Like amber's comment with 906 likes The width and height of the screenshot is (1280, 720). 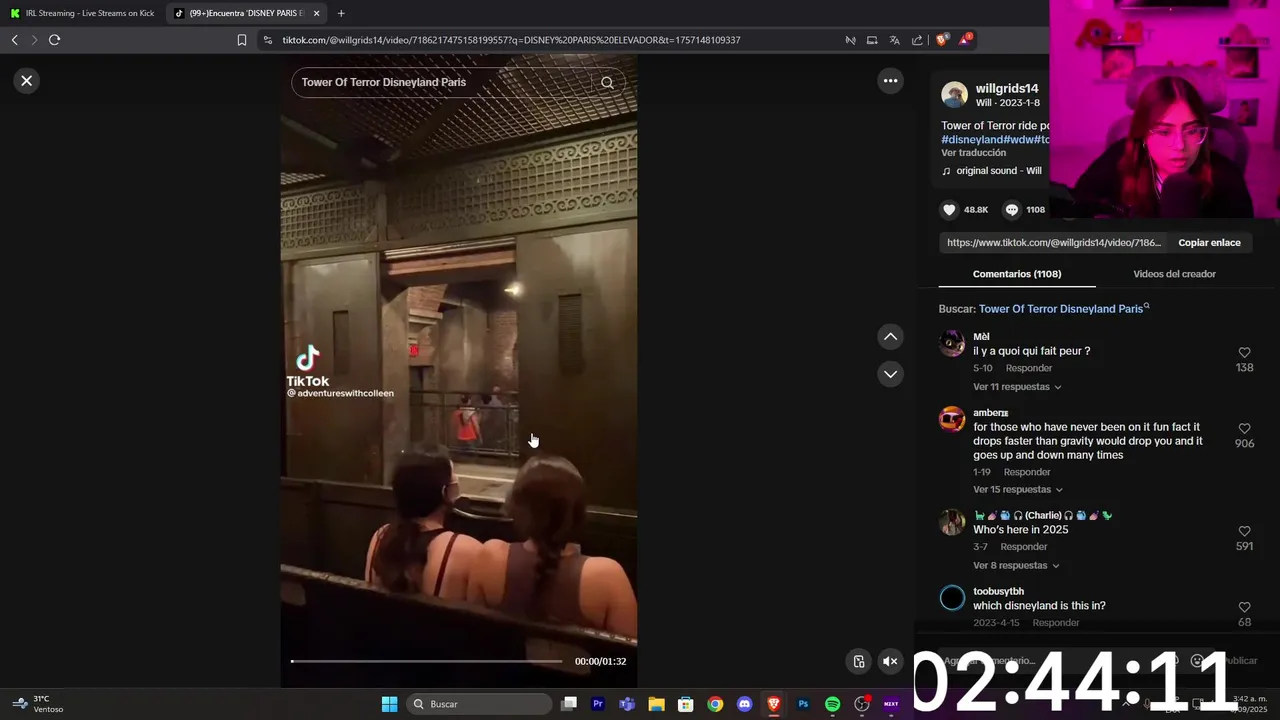pos(1244,429)
